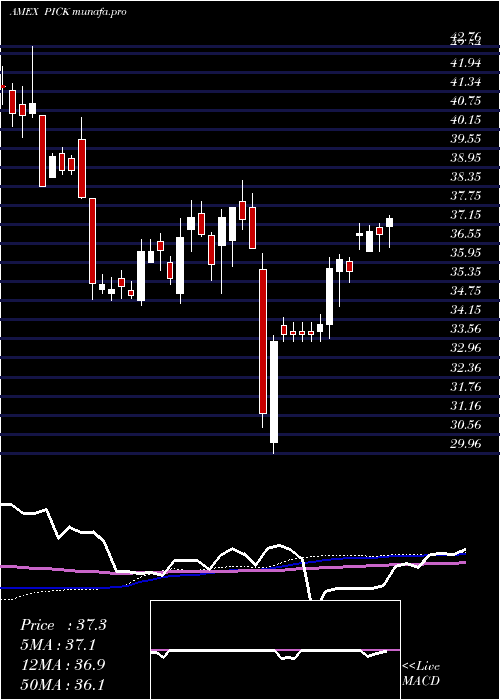Select the 35.35 price axis label
The image size is (500, 700).
tap(466, 272)
